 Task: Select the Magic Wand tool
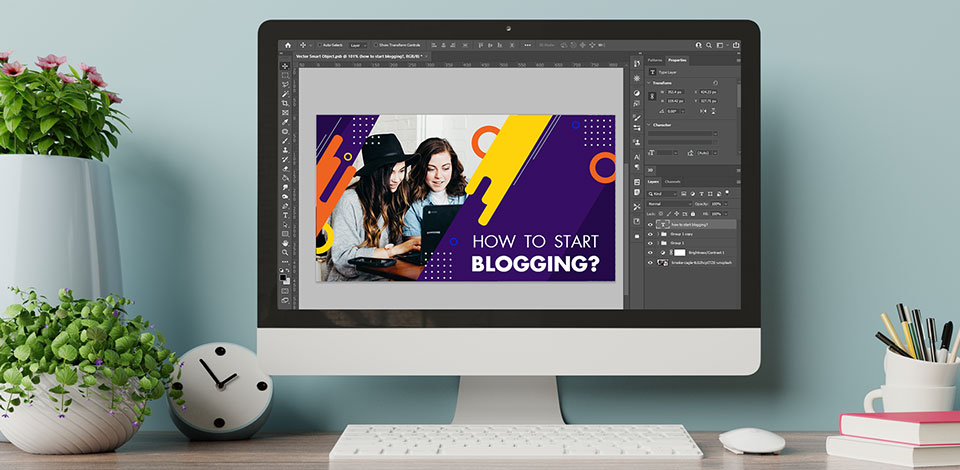click(285, 94)
